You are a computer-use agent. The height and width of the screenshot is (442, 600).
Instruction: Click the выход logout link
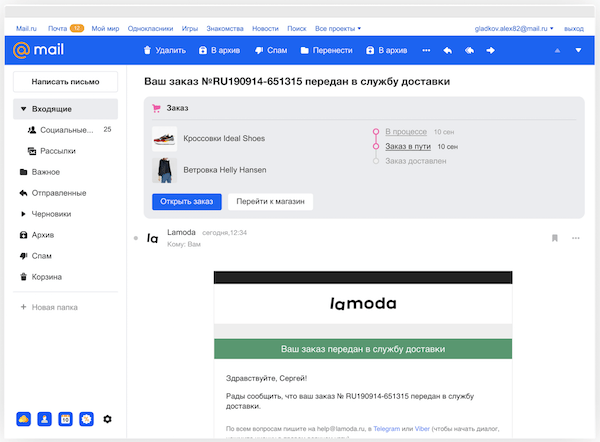pyautogui.click(x=574, y=29)
